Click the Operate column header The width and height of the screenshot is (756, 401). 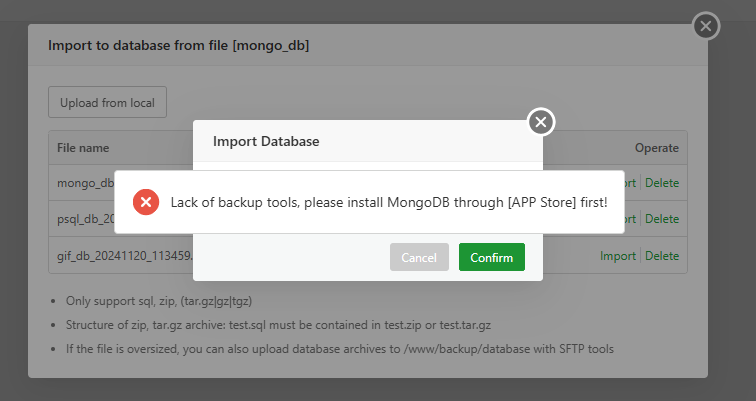pos(656,148)
